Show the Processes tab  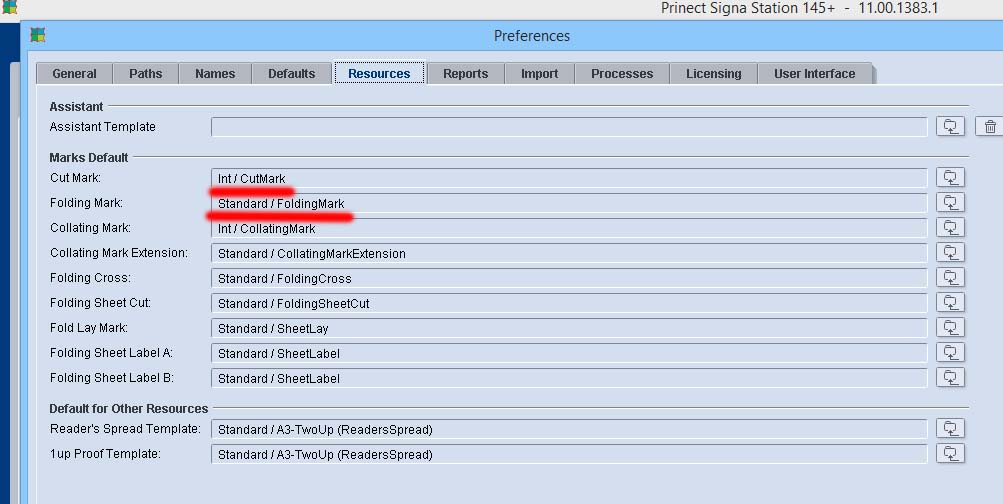pos(622,74)
